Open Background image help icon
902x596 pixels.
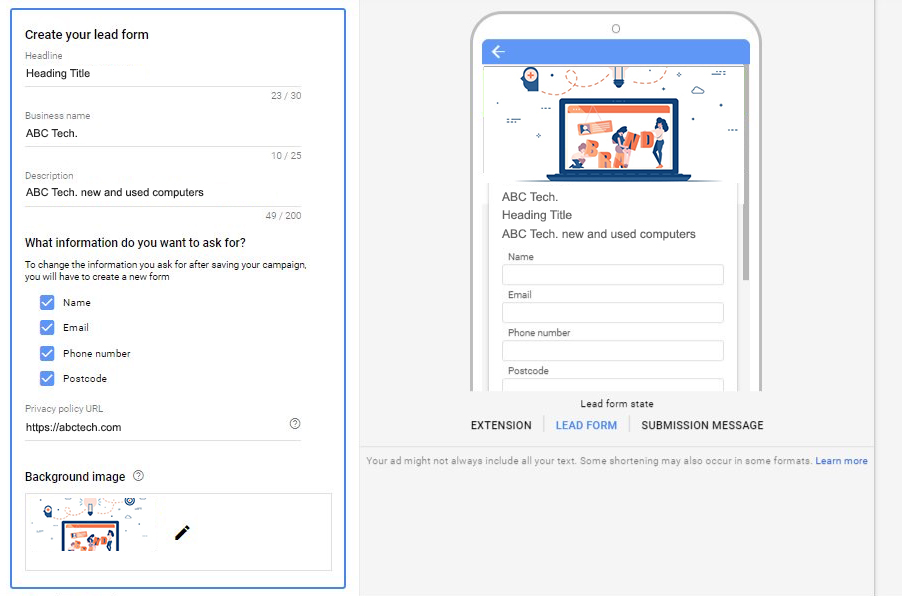tap(139, 476)
